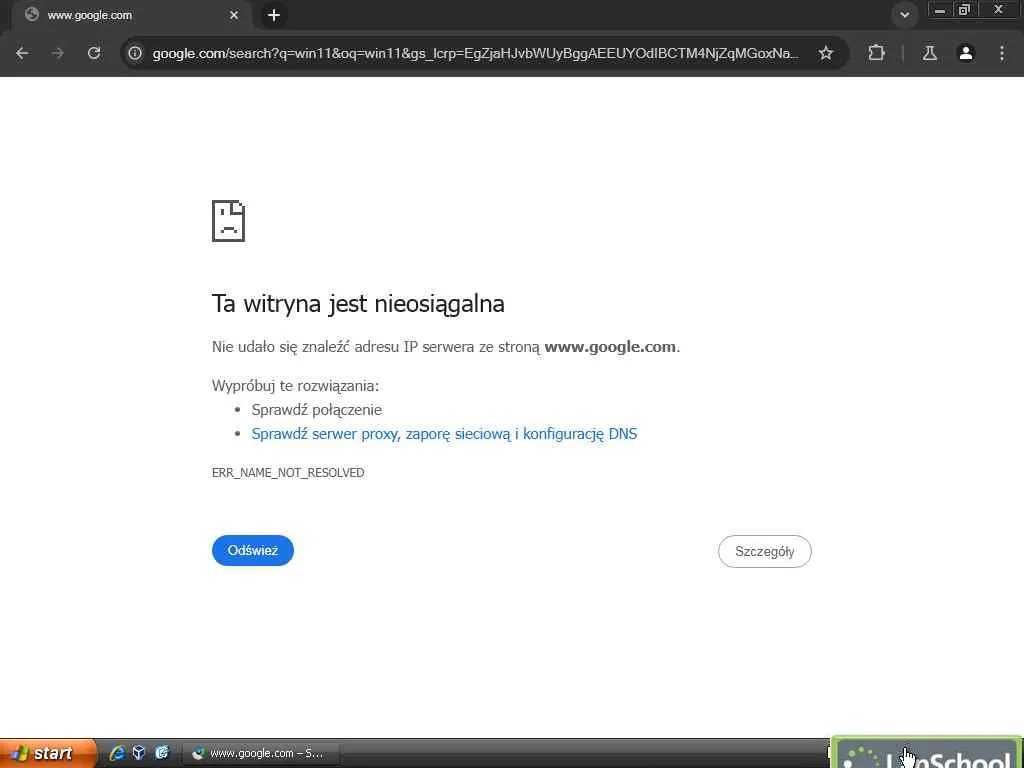Screen dimensions: 1024x768
Task: Minimize the Chrome window
Action: [x=940, y=10]
